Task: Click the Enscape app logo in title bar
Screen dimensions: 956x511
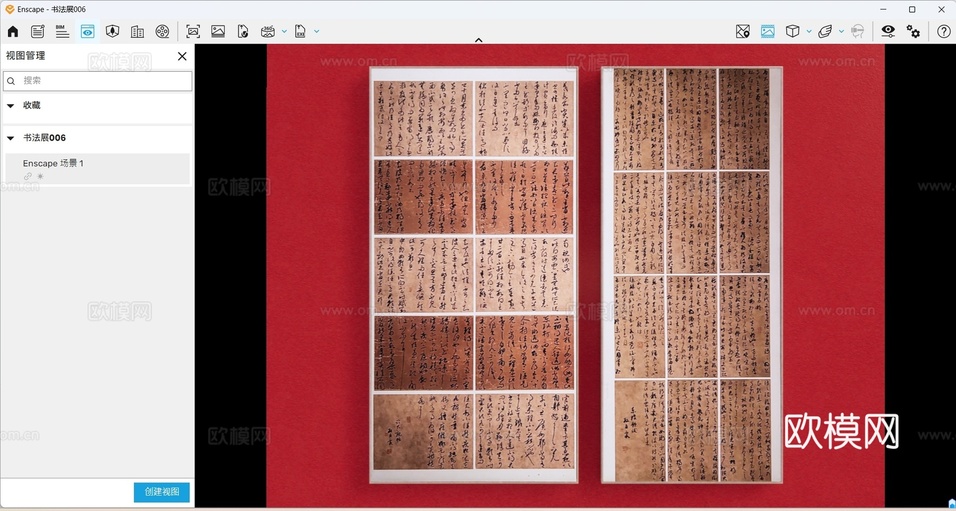Action: pyautogui.click(x=9, y=9)
